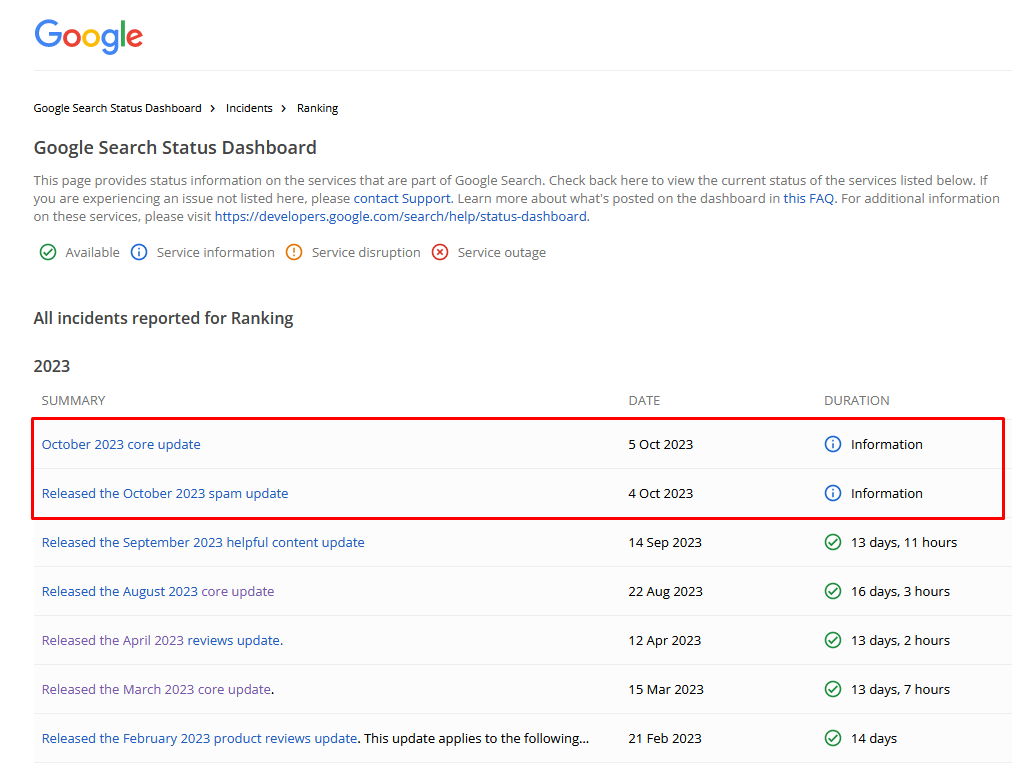Visit developers.google.com status-dashboard URL
The image size is (1033, 781).
click(x=401, y=216)
